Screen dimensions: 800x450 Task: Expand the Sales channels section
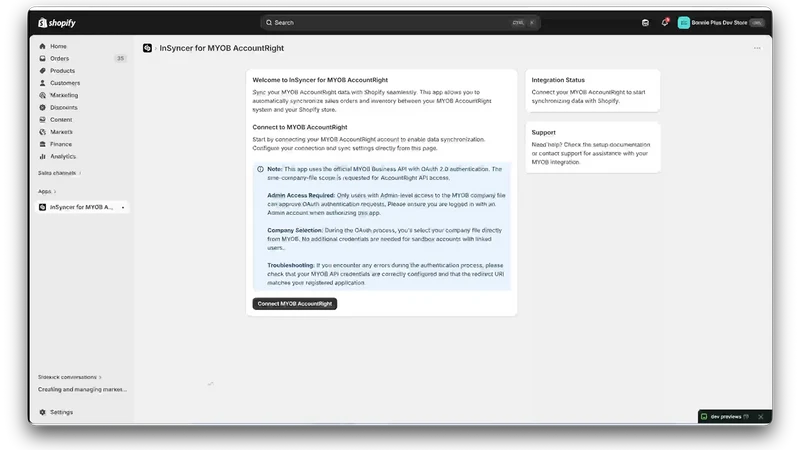coord(59,173)
